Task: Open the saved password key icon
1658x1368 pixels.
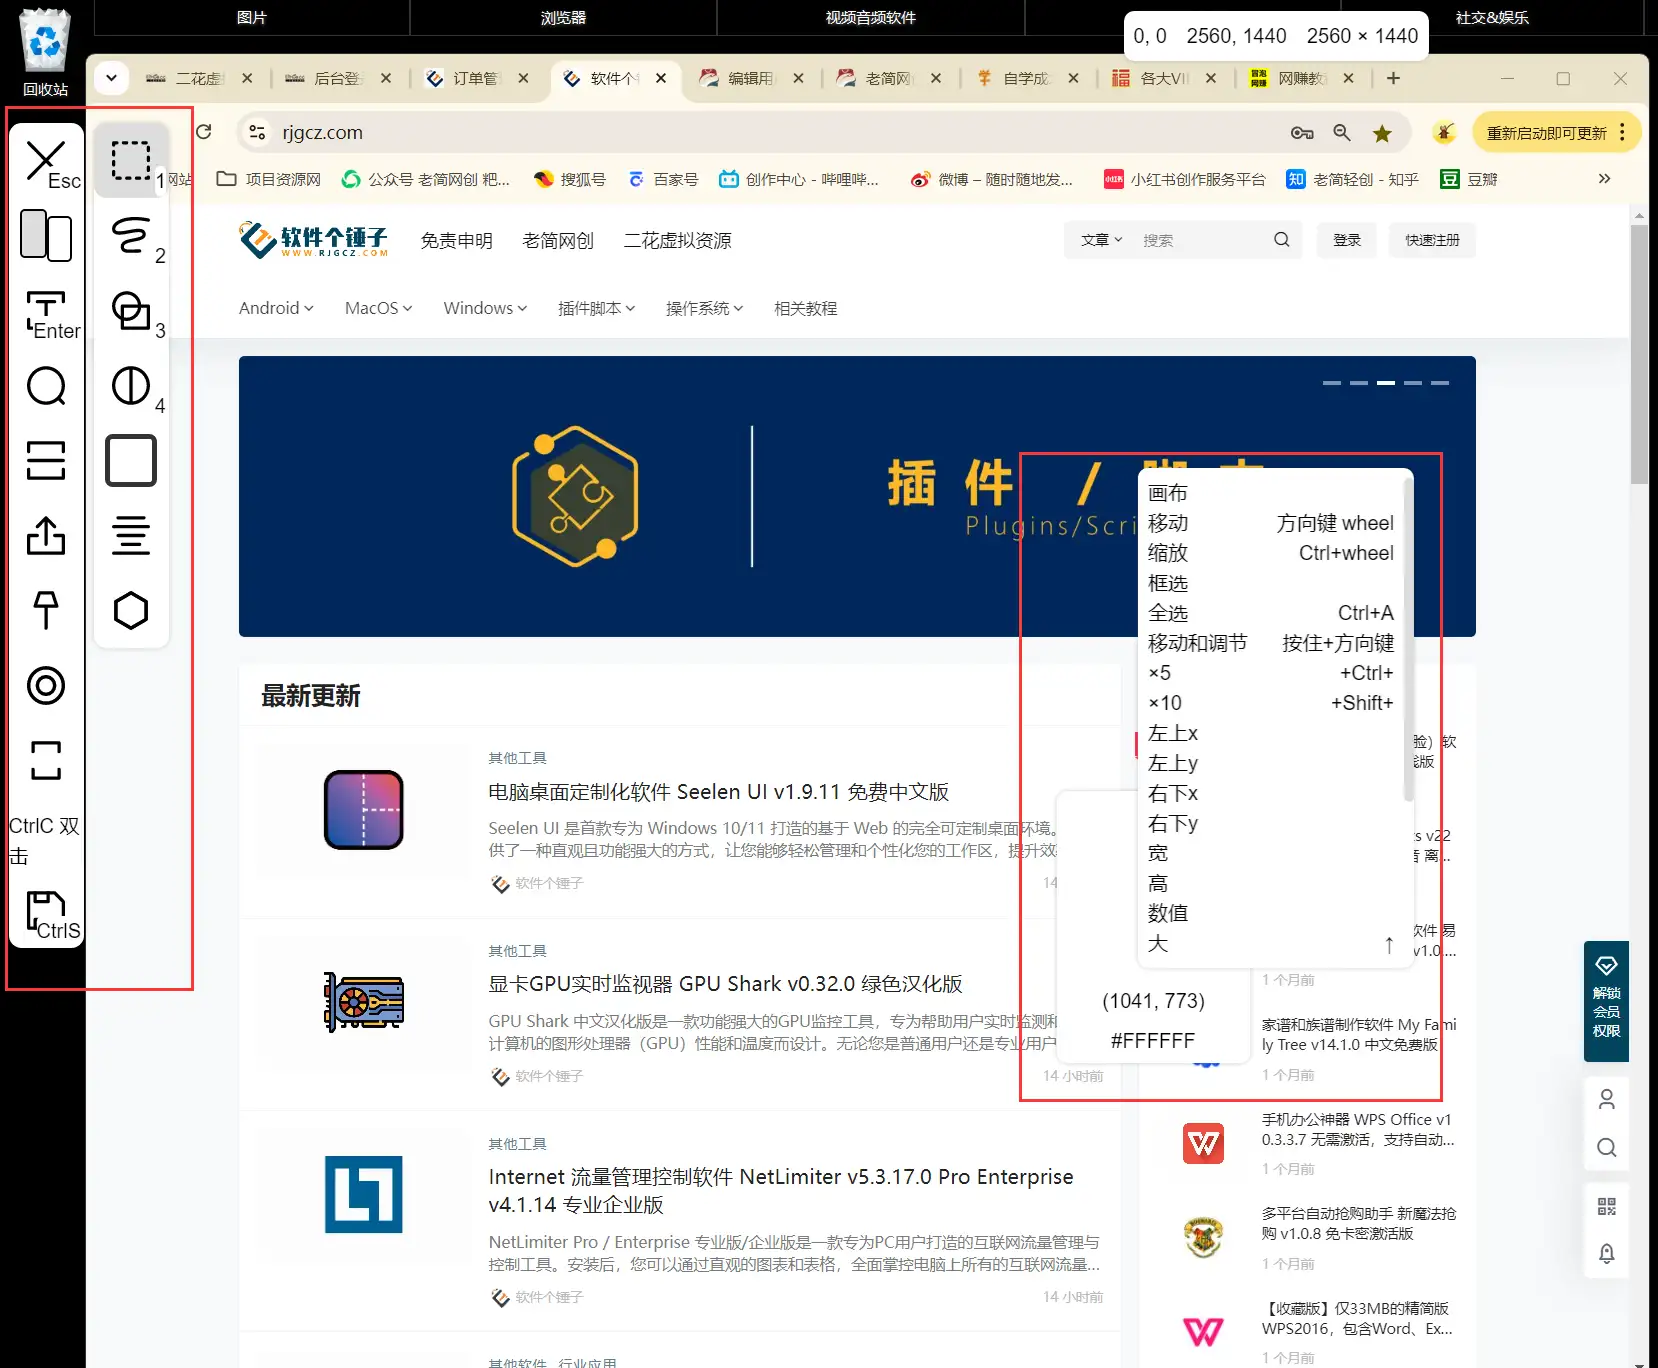Action: pyautogui.click(x=1302, y=133)
